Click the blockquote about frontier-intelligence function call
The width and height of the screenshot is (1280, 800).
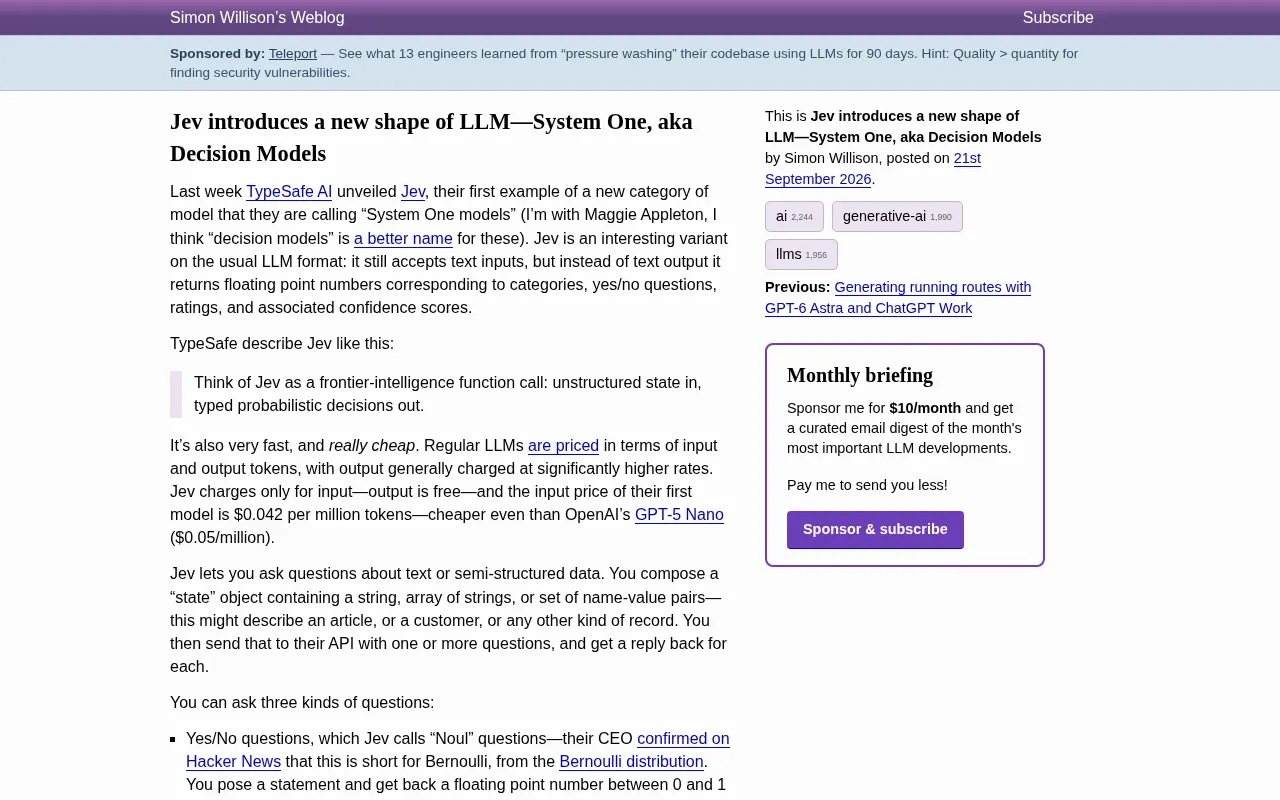coord(450,394)
